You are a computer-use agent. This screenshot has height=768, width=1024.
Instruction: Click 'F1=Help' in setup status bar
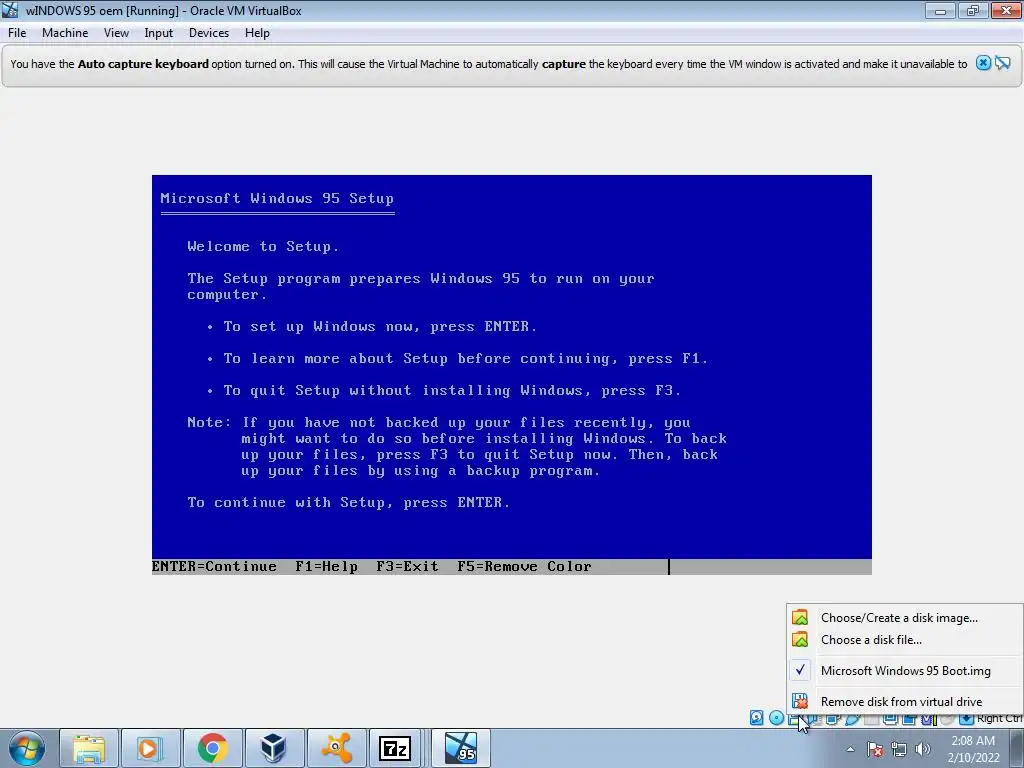326,567
